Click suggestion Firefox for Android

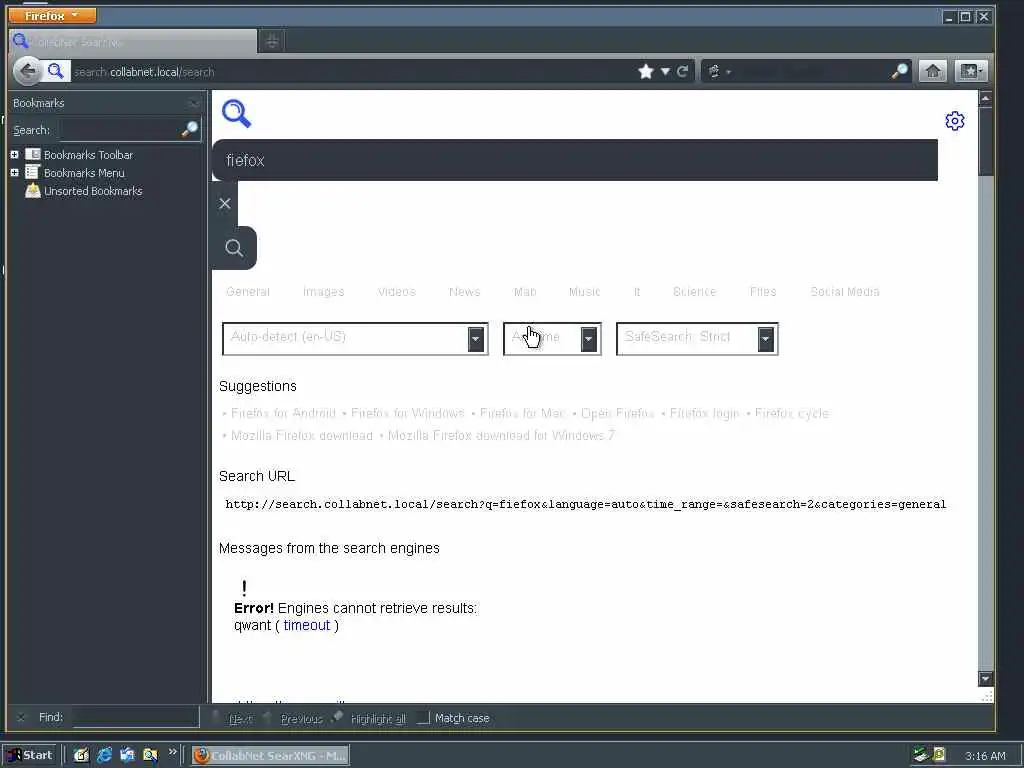point(283,413)
